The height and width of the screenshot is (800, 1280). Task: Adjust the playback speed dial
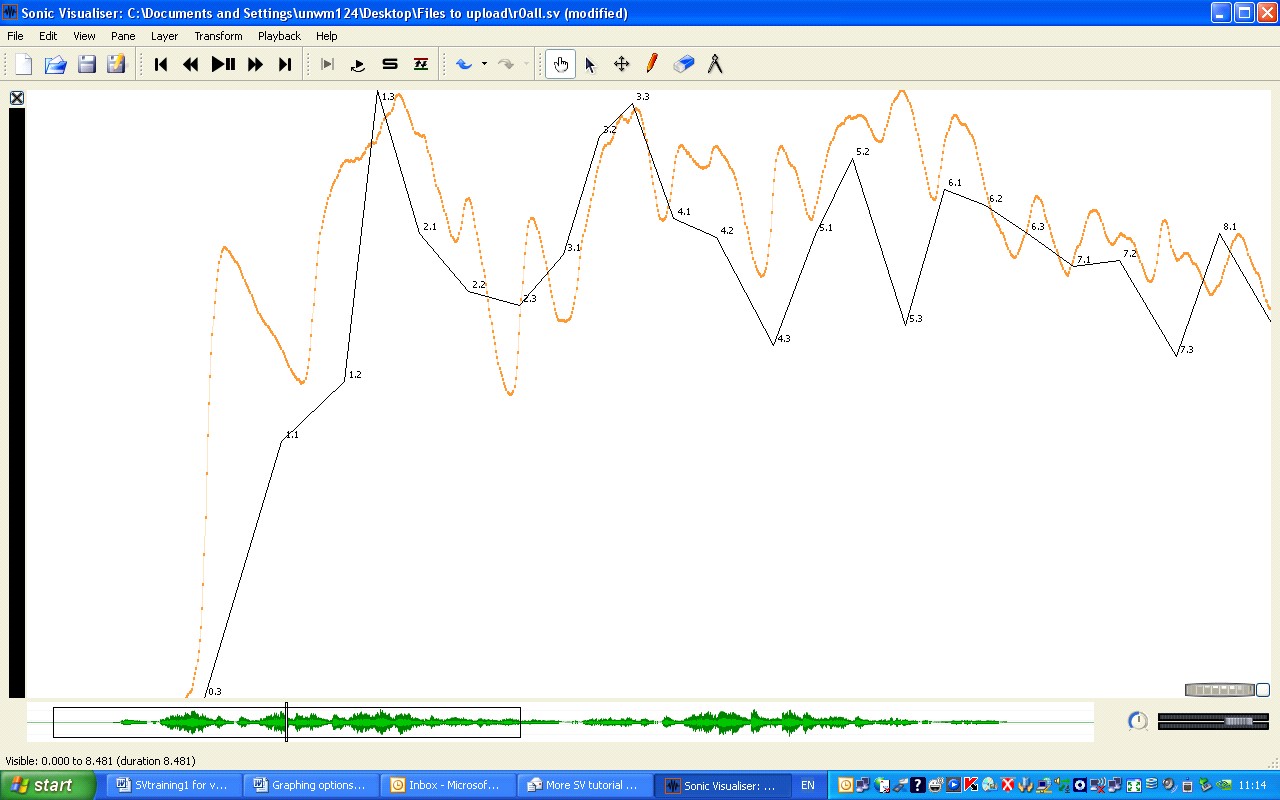click(1138, 721)
